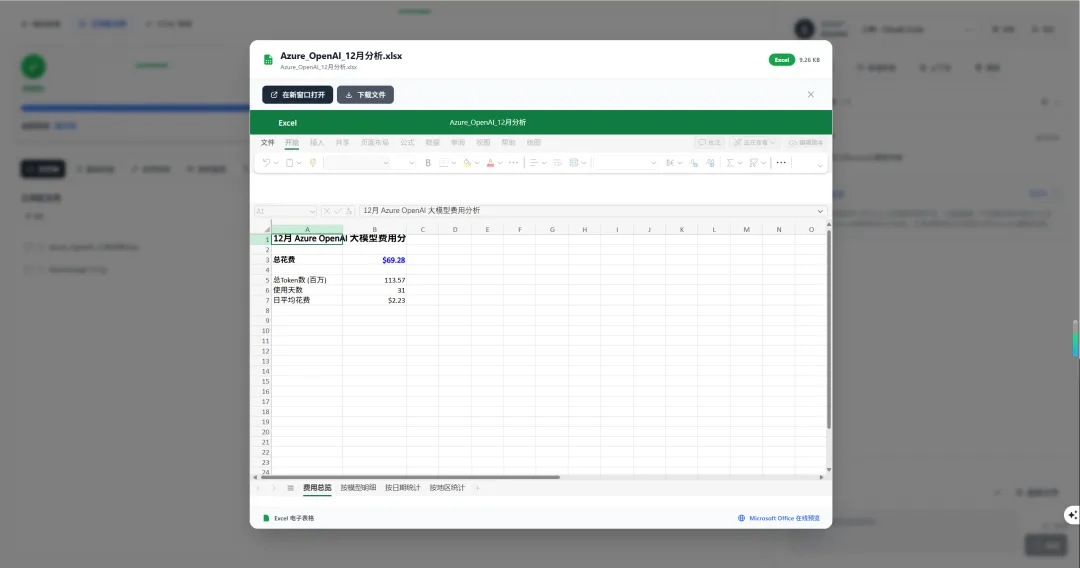Select the 总花费 cell
The height and width of the screenshot is (568, 1080).
pos(307,260)
